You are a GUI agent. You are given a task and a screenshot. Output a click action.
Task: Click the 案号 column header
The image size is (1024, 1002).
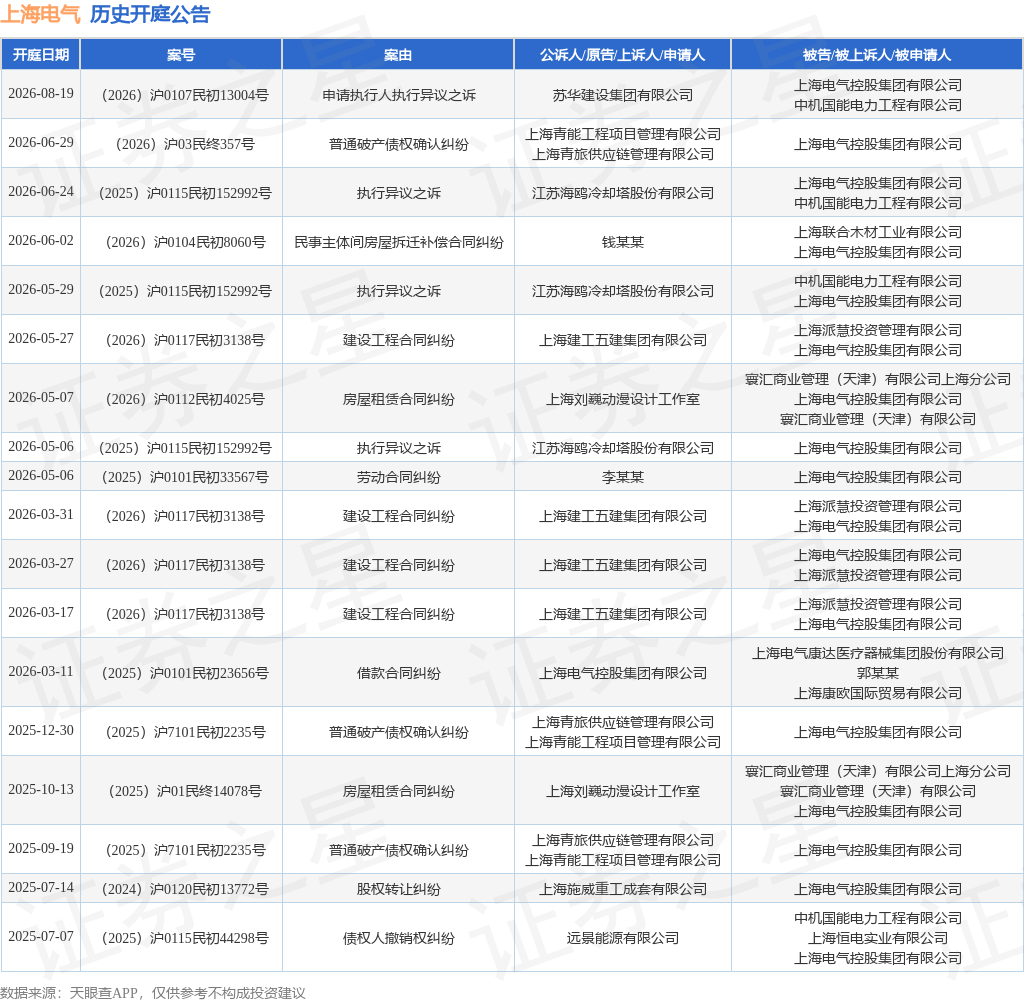pos(181,55)
